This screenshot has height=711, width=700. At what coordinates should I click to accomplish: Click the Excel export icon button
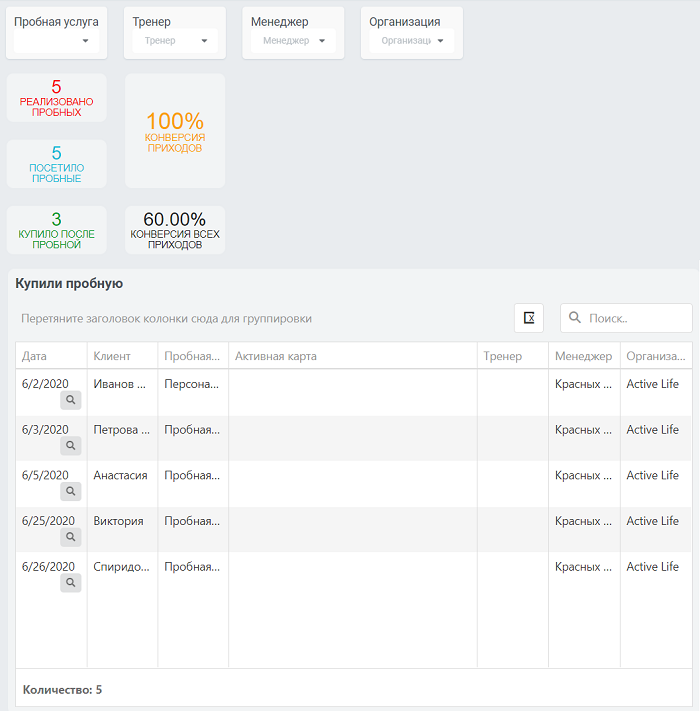(x=529, y=318)
